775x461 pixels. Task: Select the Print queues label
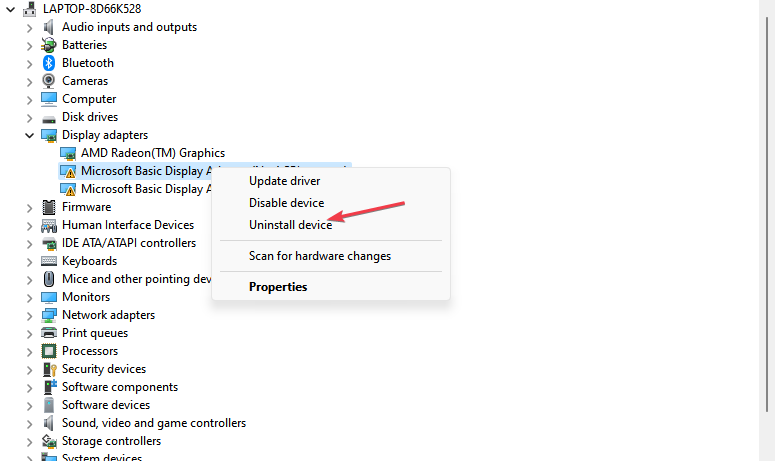tap(95, 333)
